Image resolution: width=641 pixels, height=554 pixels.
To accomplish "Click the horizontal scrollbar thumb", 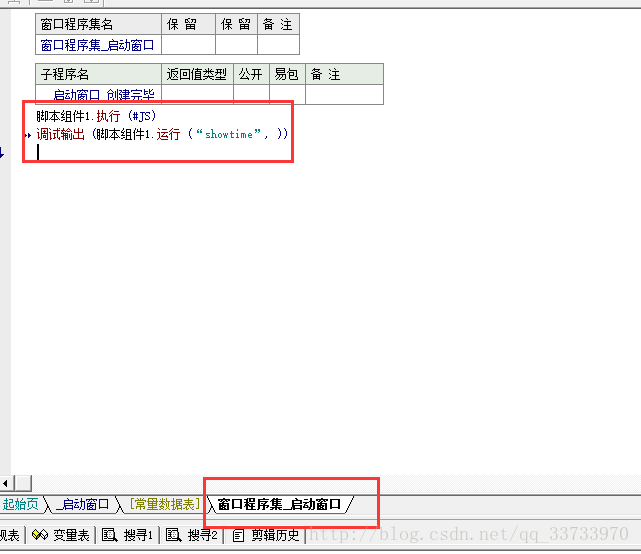I will point(23,484).
